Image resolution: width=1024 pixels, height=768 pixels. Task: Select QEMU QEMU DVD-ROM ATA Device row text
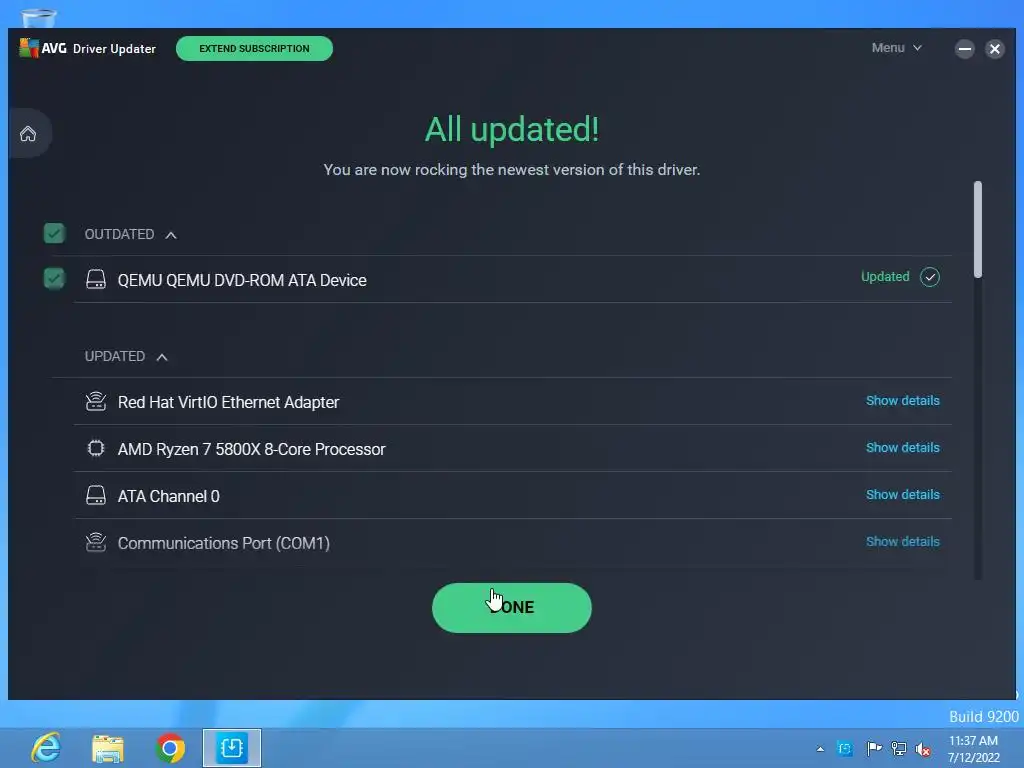(x=242, y=280)
